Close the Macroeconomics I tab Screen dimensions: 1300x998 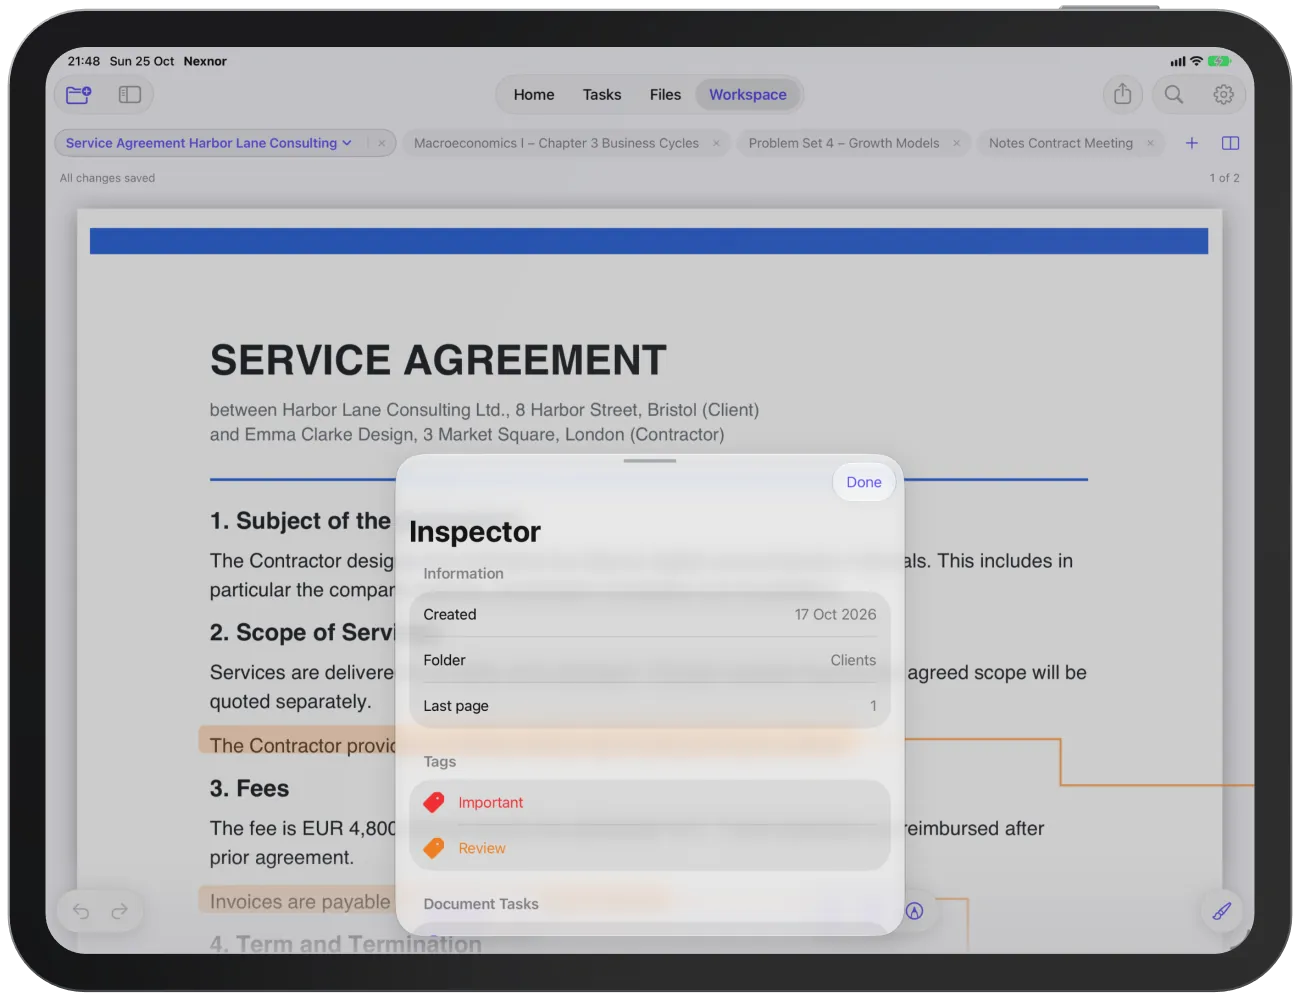pos(716,143)
